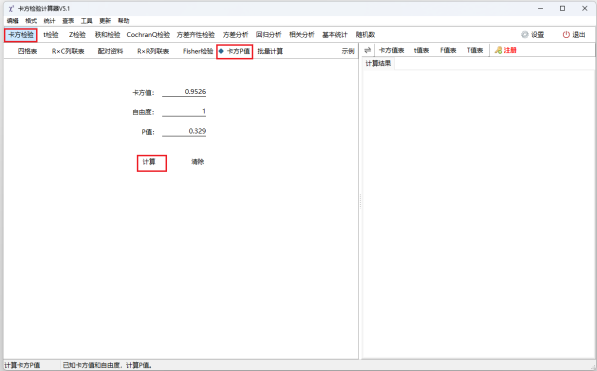Click the 设置 gear icon
The width and height of the screenshot is (597, 371).
(525, 35)
